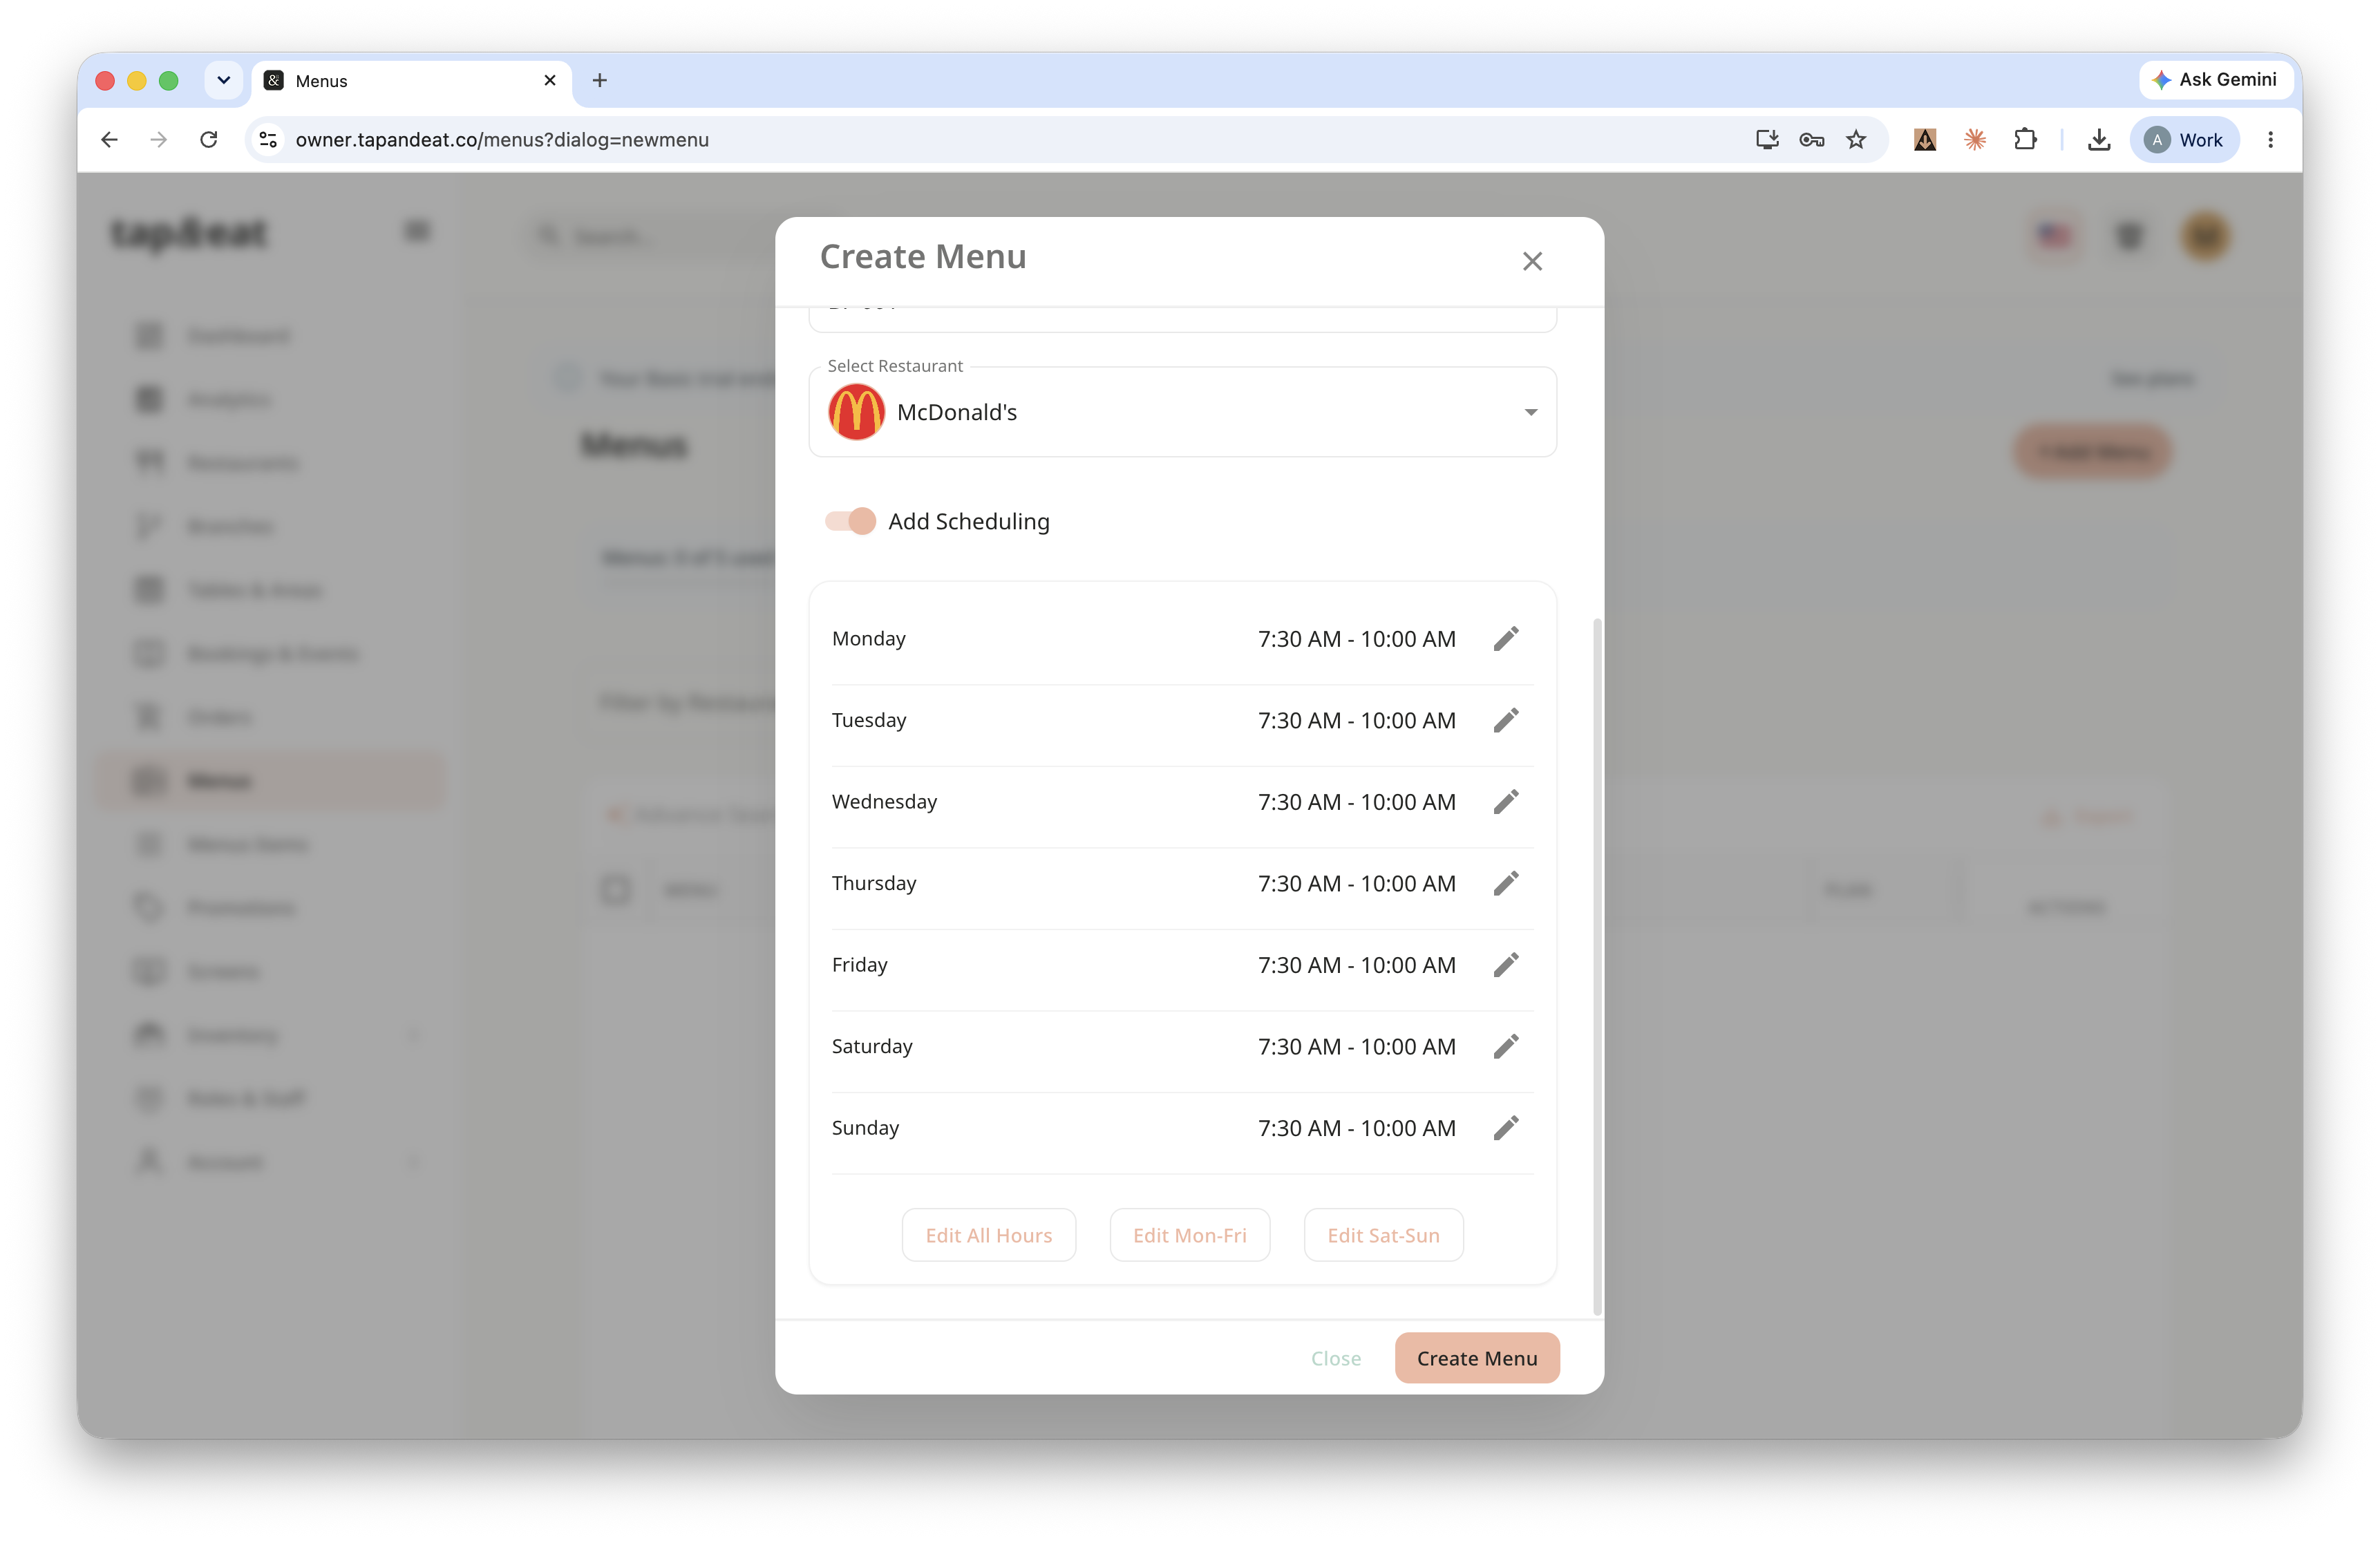Click the McDonald's logo in restaurant selector
The height and width of the screenshot is (1541, 2380).
click(857, 412)
